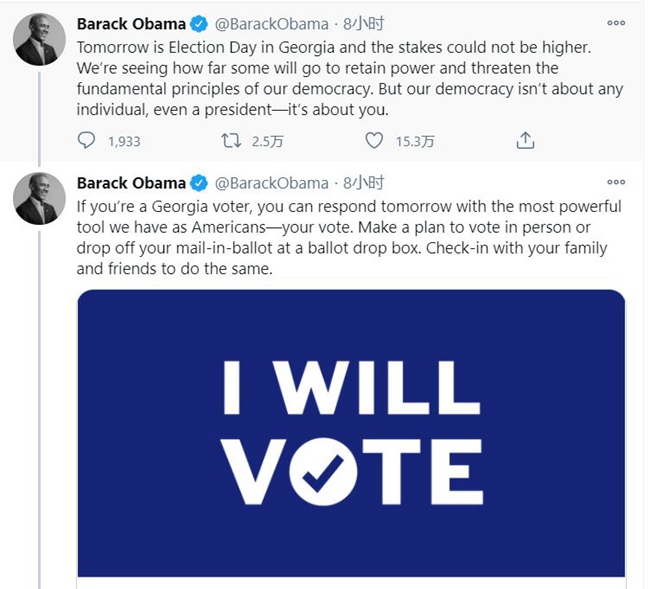Click the verified badge in the second tweet

199,183
